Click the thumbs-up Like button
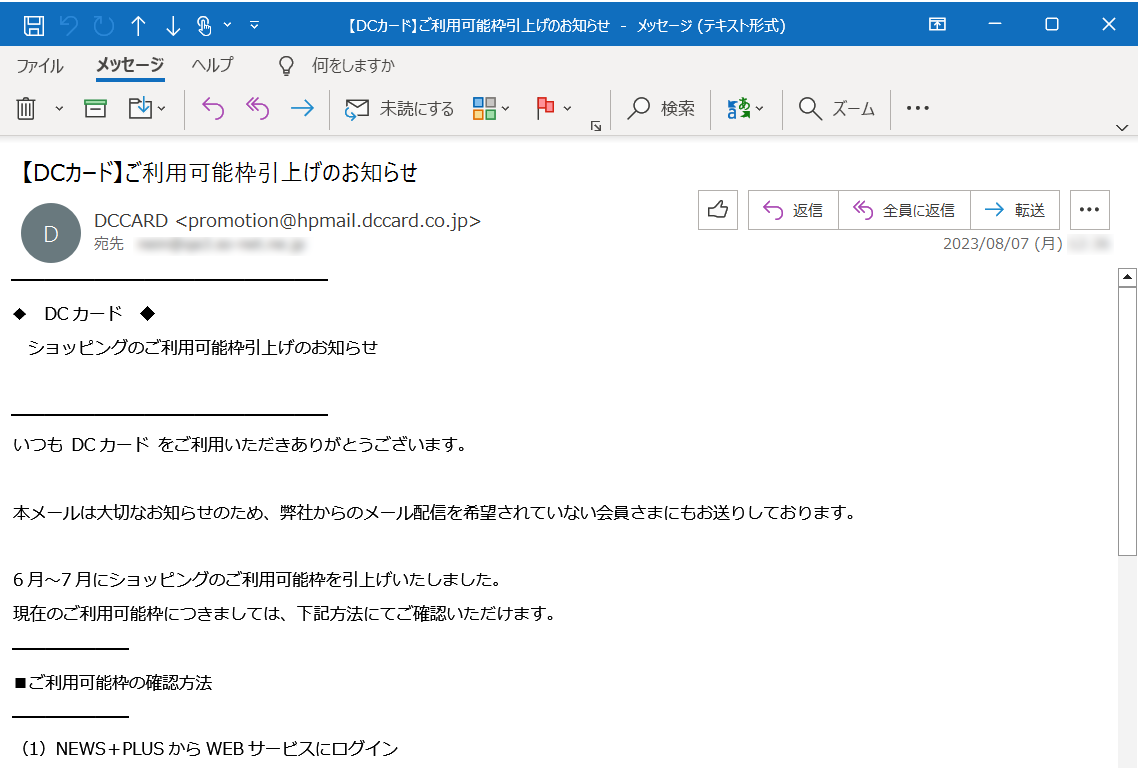 click(x=717, y=210)
